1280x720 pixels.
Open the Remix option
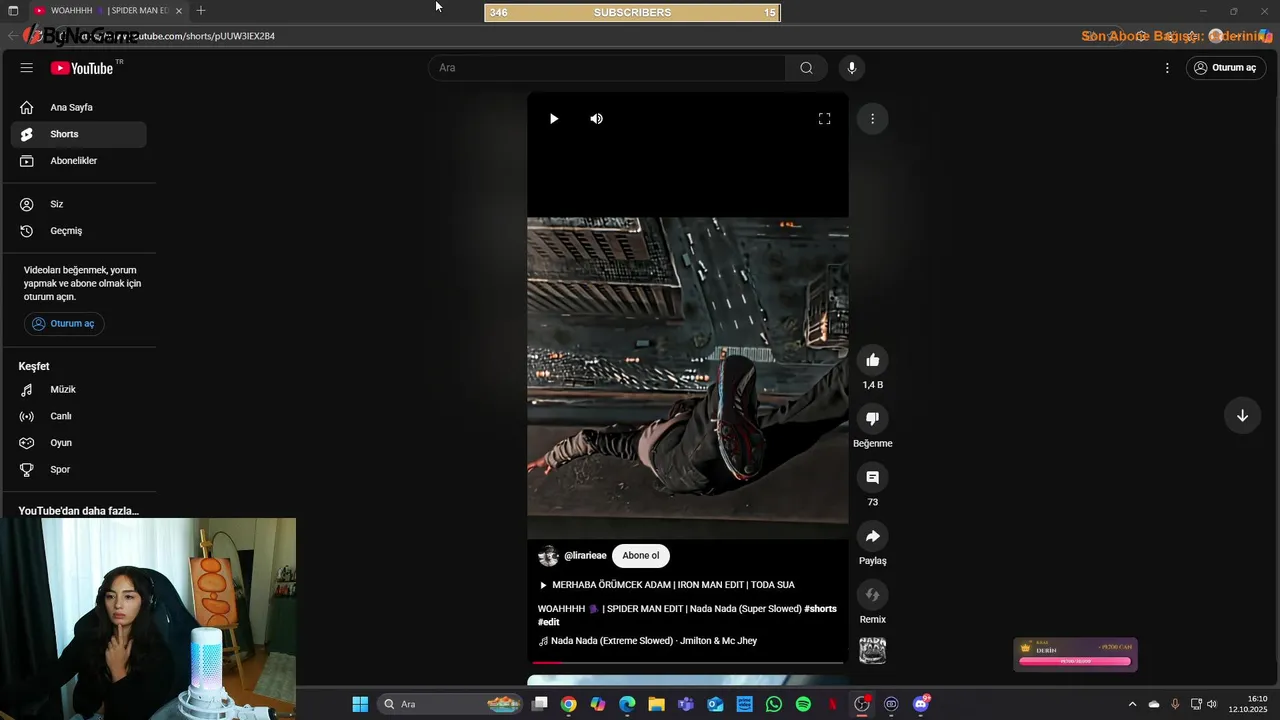point(872,595)
